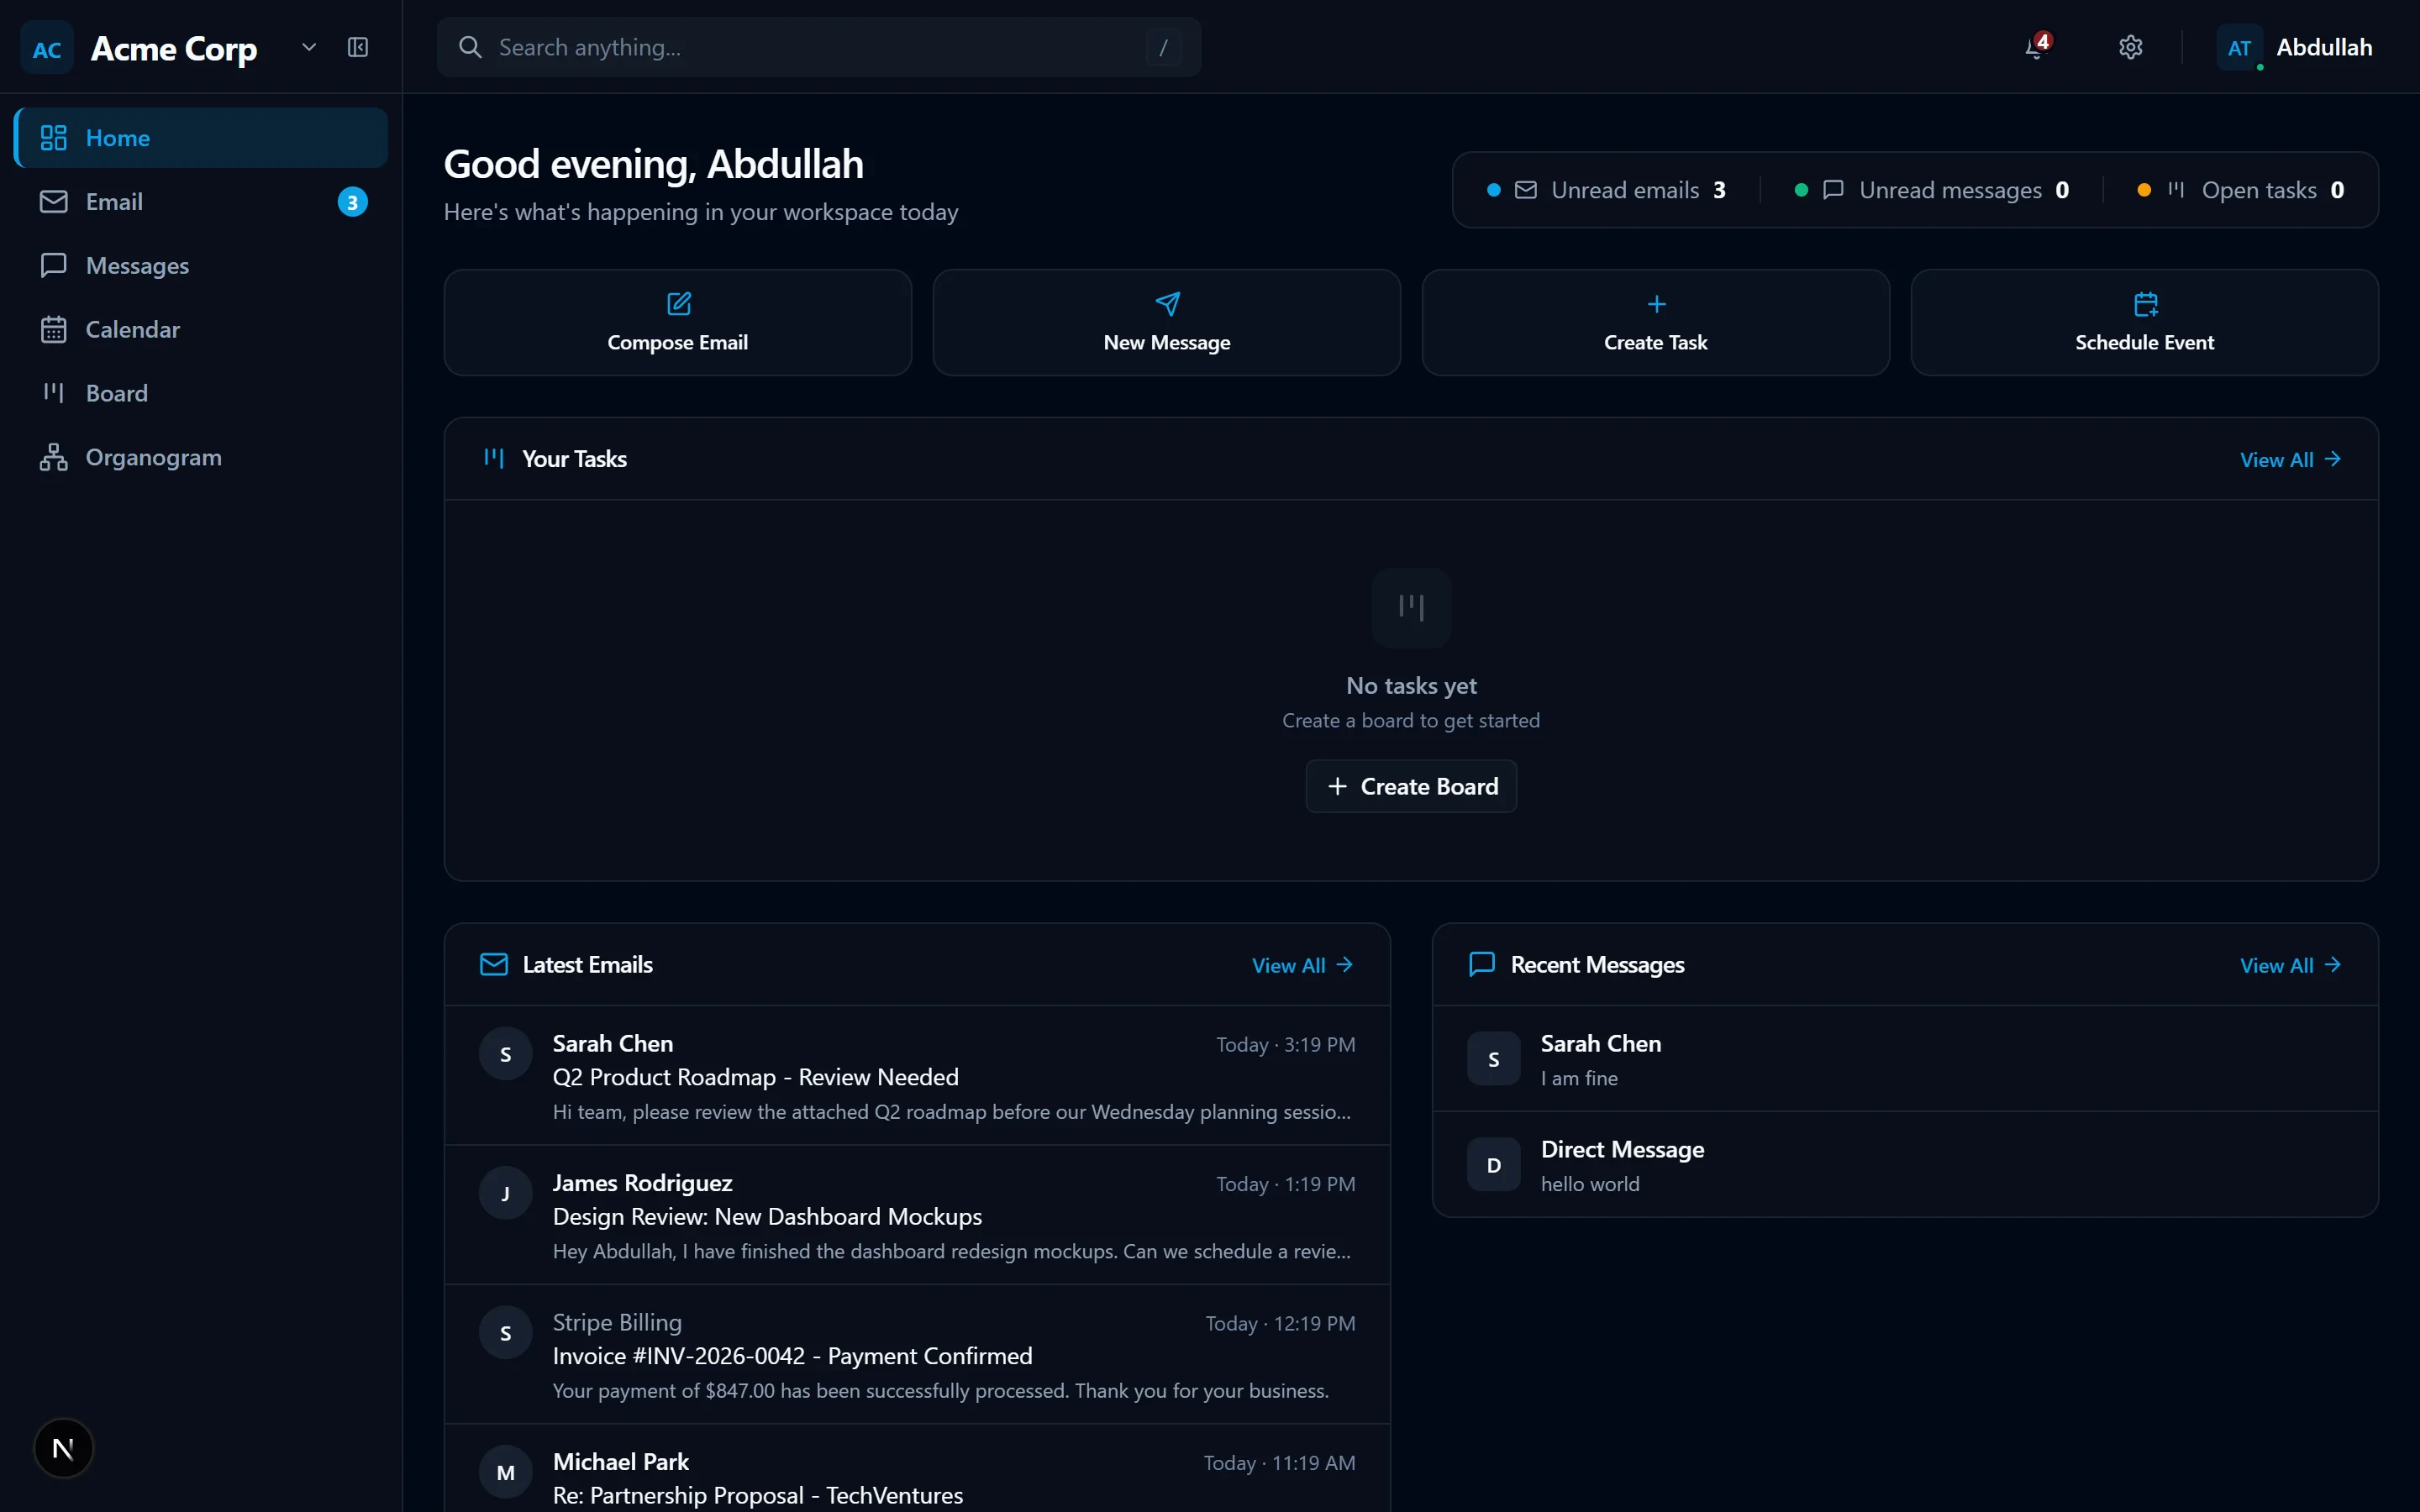
Task: Click the Next.js dev tools badge
Action: (63, 1448)
